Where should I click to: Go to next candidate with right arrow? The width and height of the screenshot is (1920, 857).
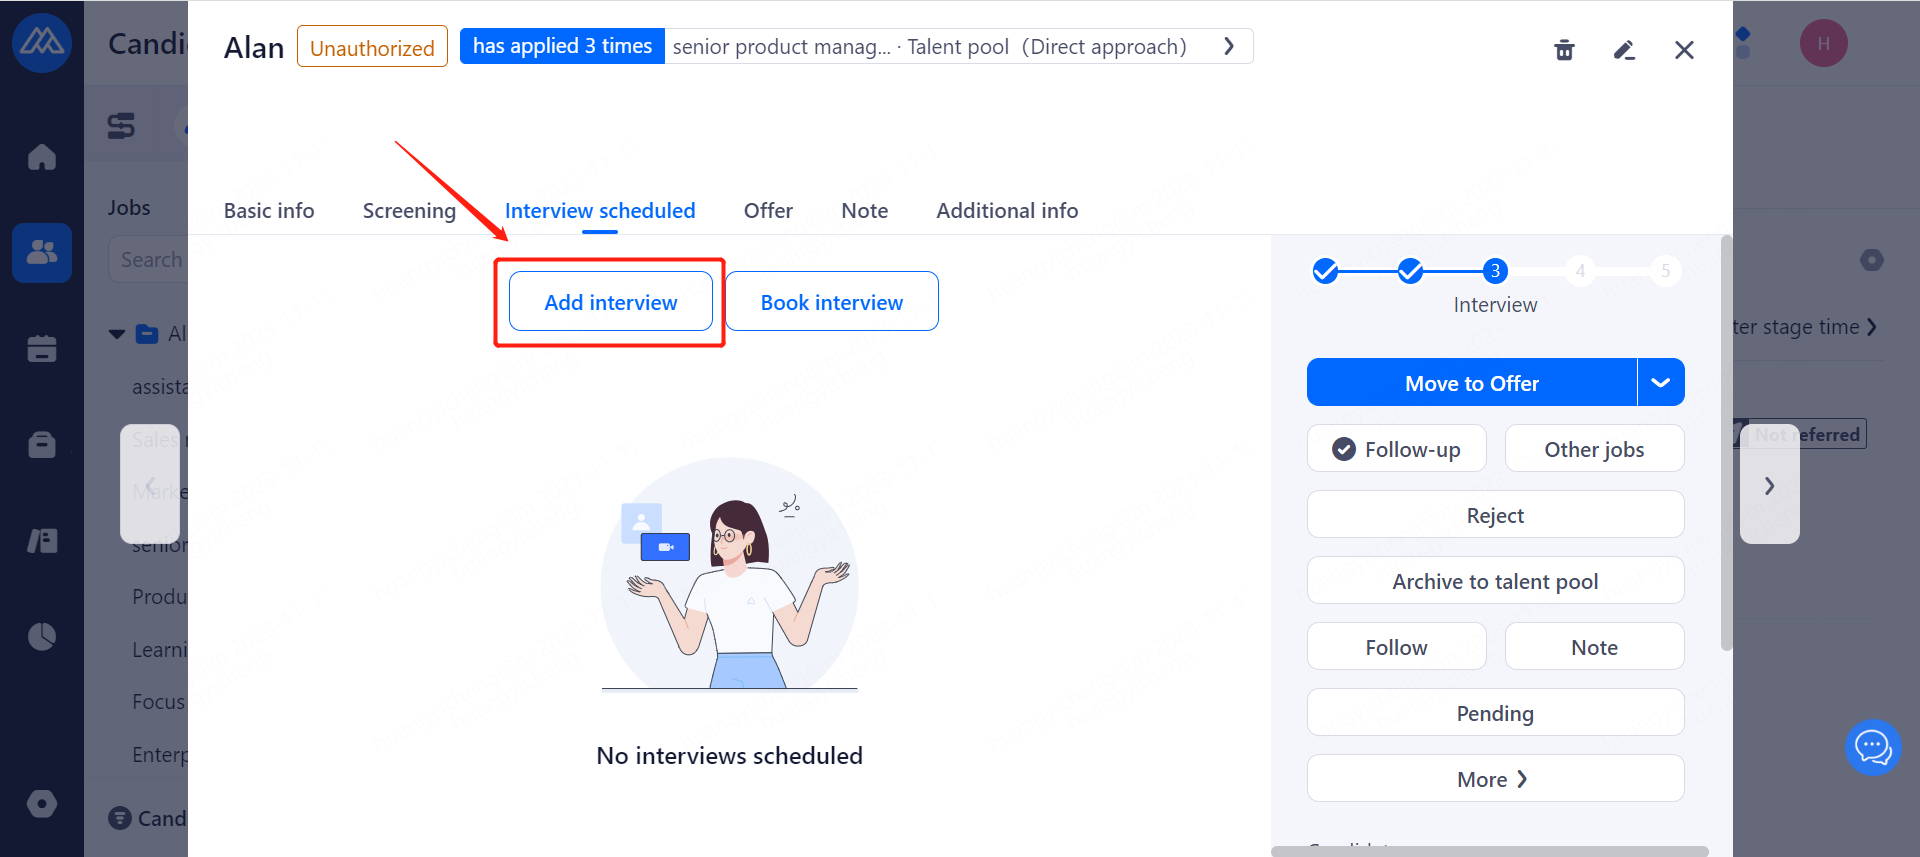(x=1769, y=486)
